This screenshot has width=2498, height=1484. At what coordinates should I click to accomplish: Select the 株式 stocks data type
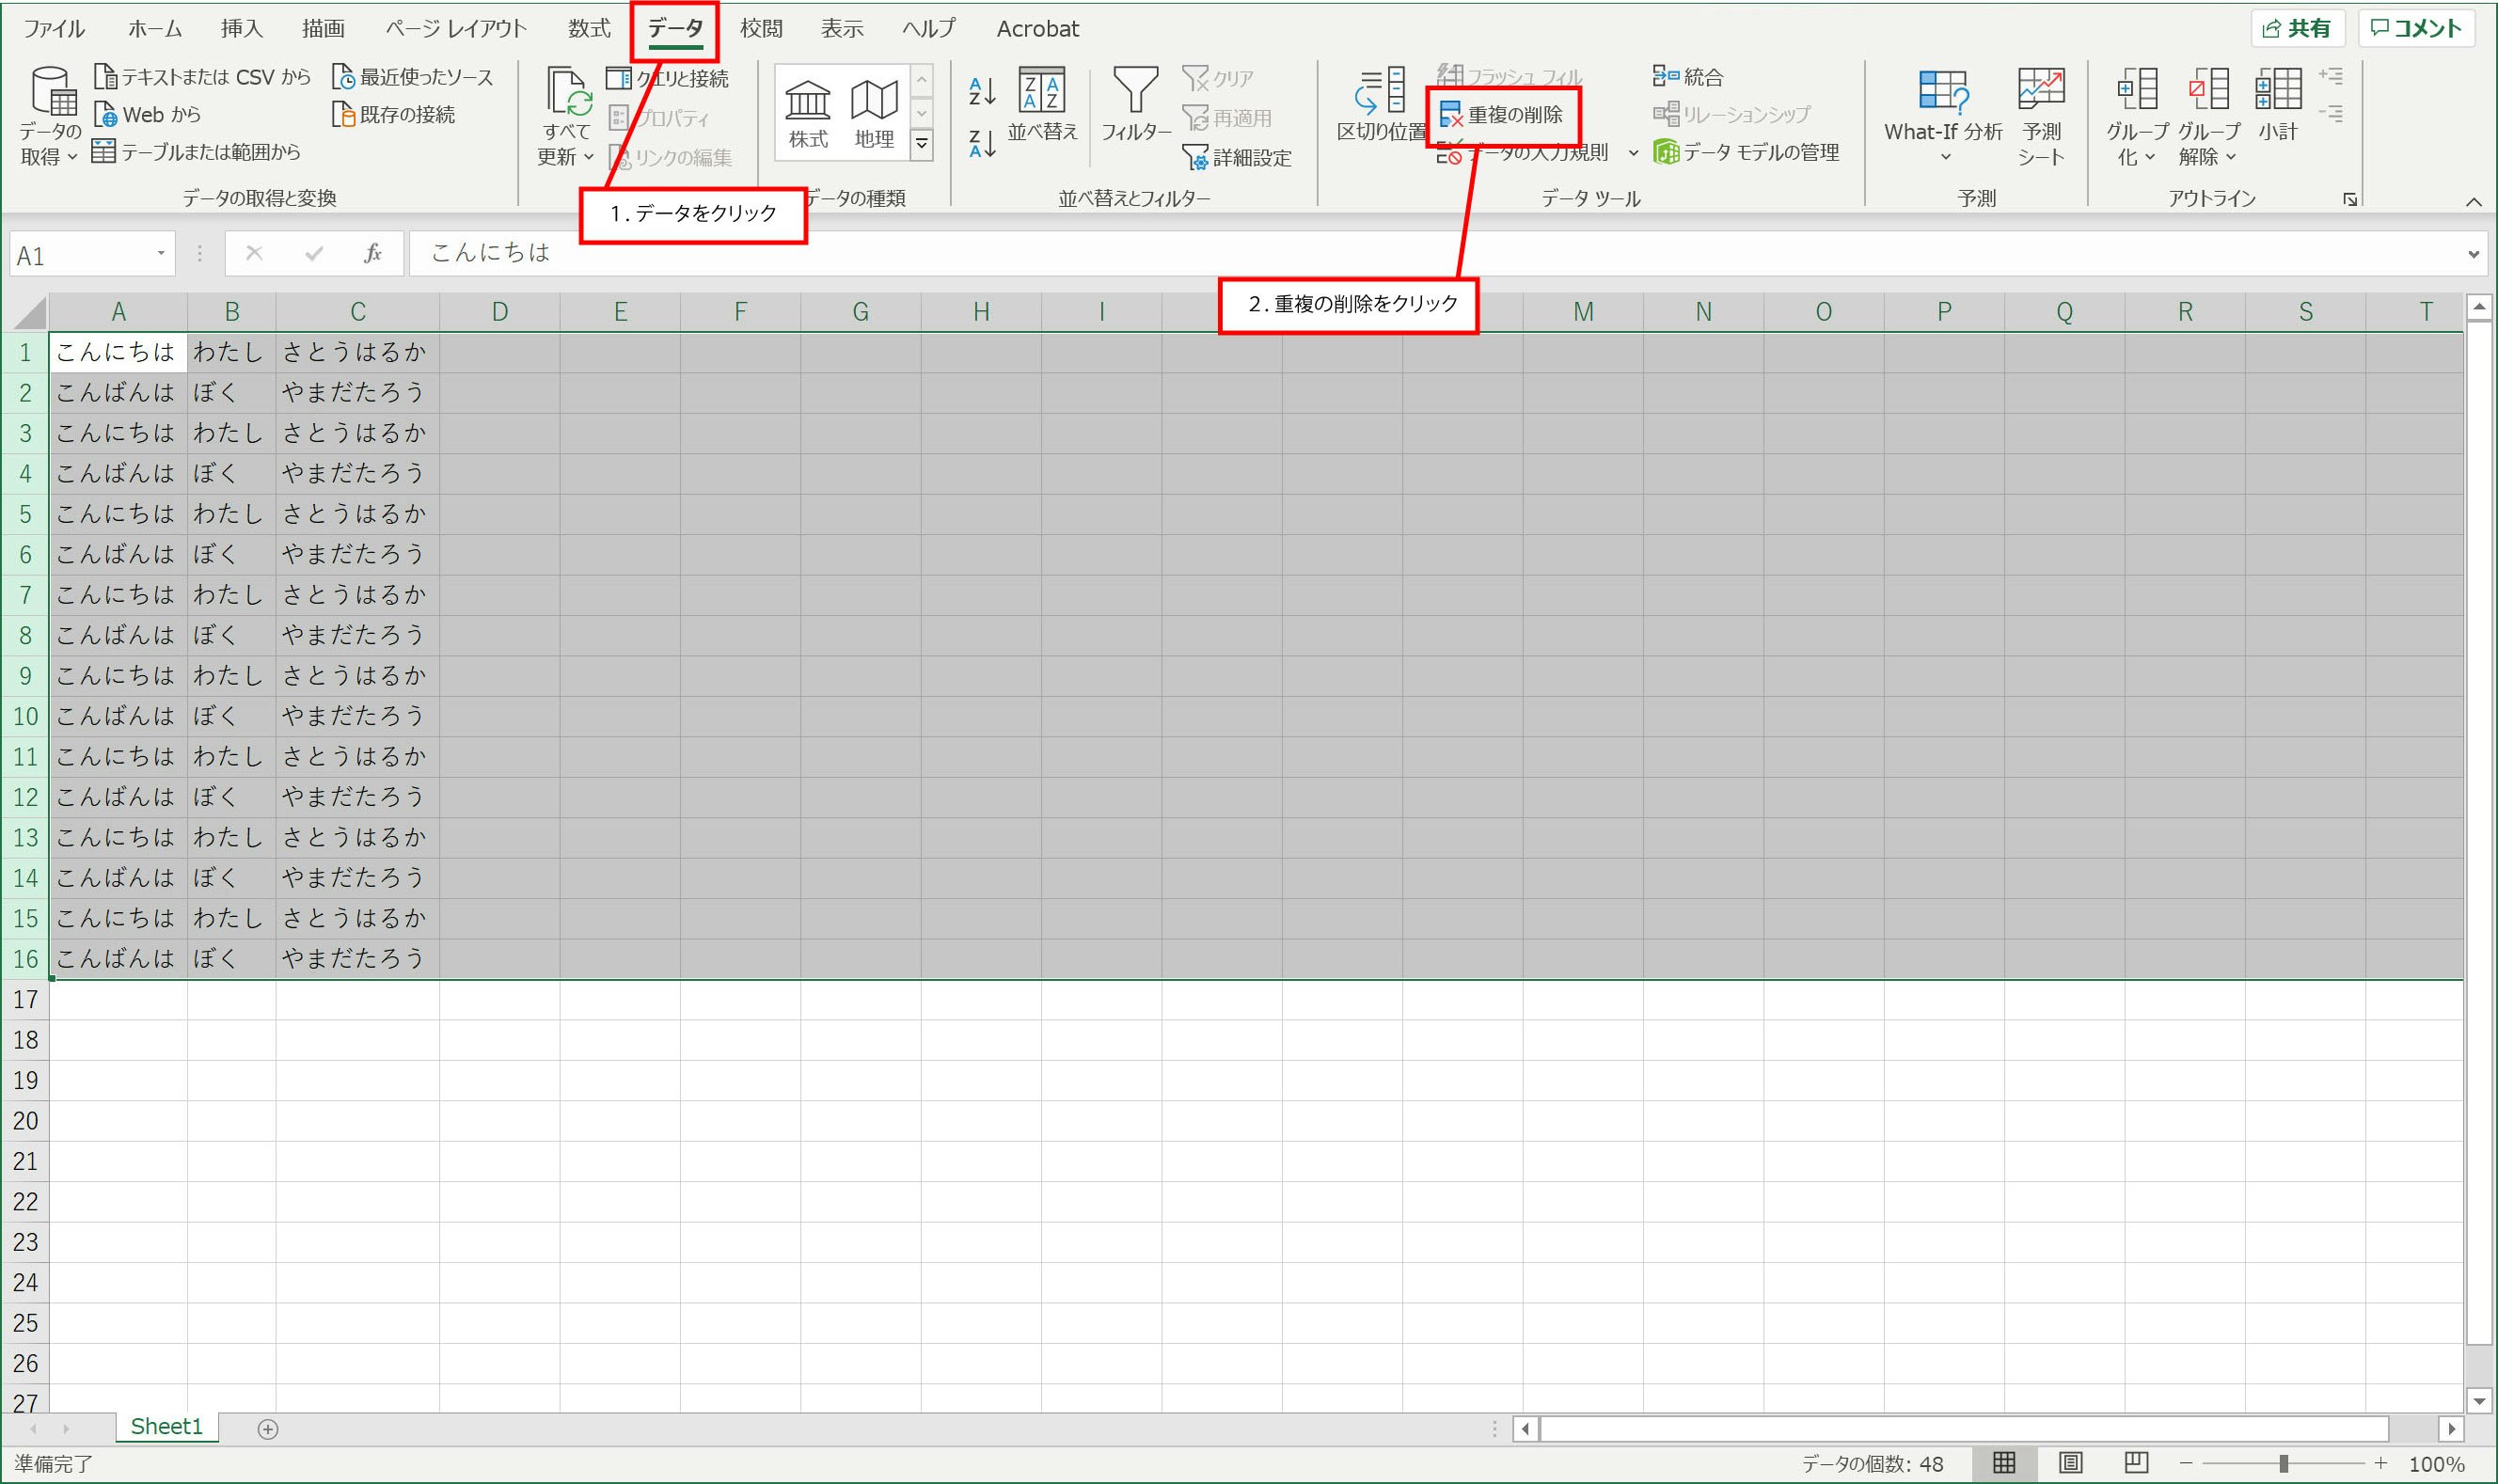(808, 110)
